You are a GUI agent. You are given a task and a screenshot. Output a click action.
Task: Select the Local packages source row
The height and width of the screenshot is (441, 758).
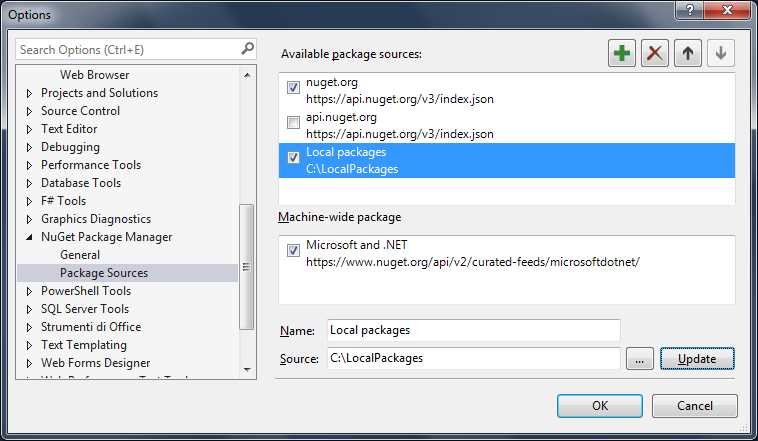tap(507, 160)
